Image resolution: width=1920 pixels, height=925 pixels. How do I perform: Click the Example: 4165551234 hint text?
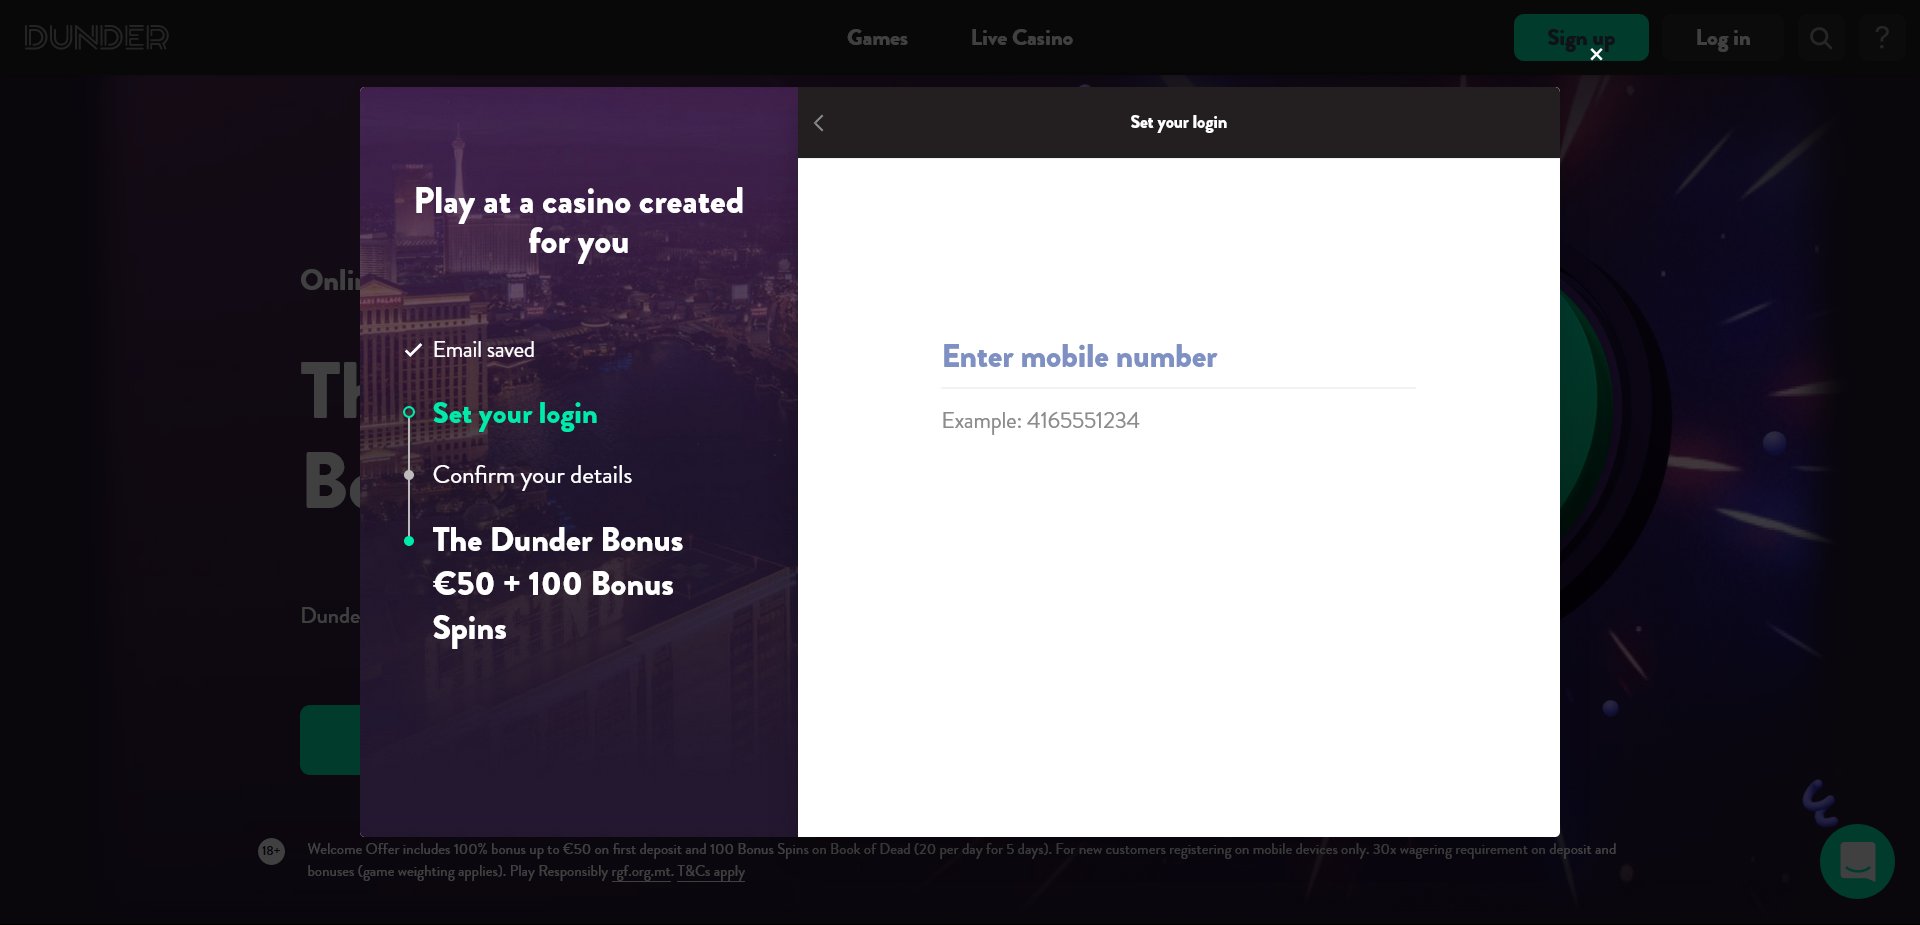(1040, 421)
